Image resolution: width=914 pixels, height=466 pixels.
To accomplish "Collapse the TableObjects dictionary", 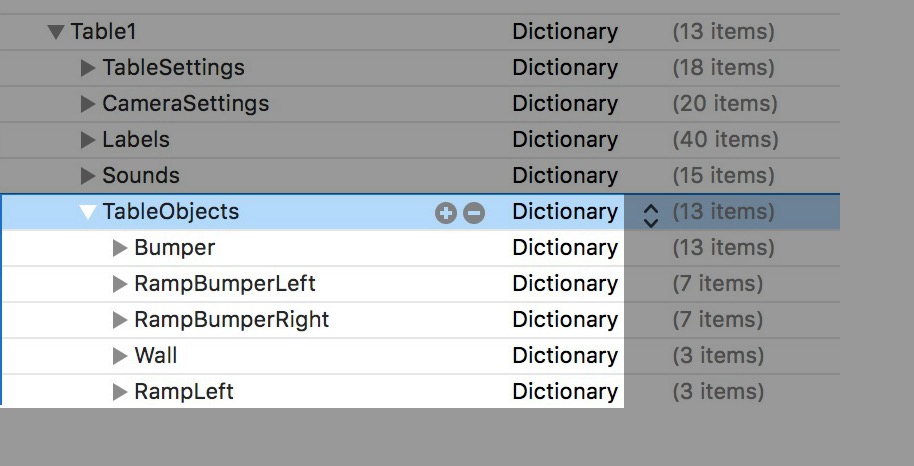I will pos(88,212).
